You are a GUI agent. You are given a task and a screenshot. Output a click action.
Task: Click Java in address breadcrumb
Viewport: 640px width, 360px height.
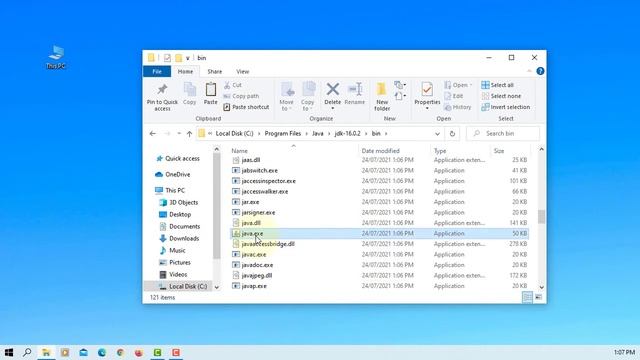coord(318,133)
